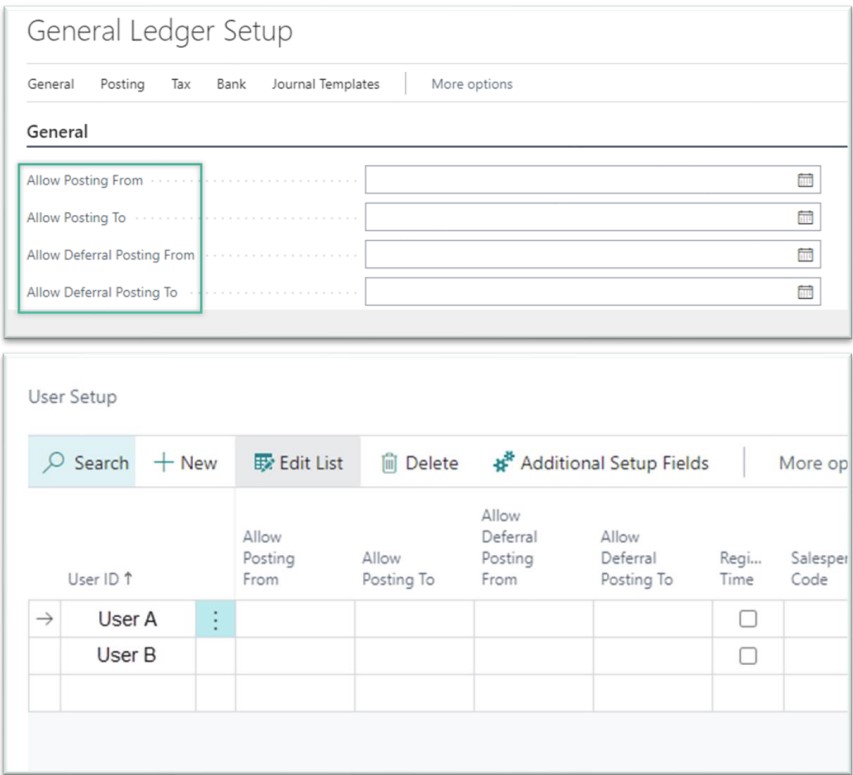Click the Allow Deferral Posting From input field

point(593,255)
